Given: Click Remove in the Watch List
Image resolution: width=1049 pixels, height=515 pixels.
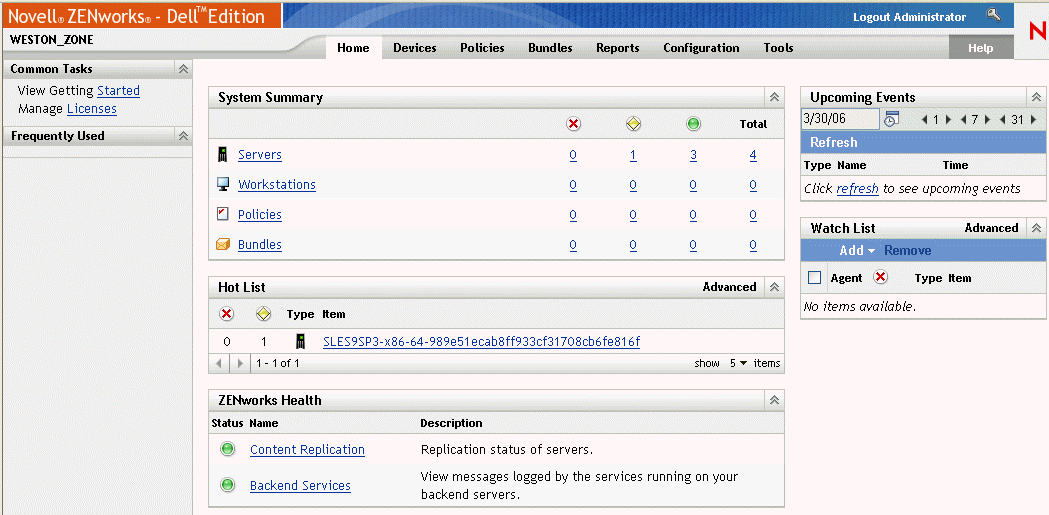Looking at the screenshot, I should pos(907,250).
